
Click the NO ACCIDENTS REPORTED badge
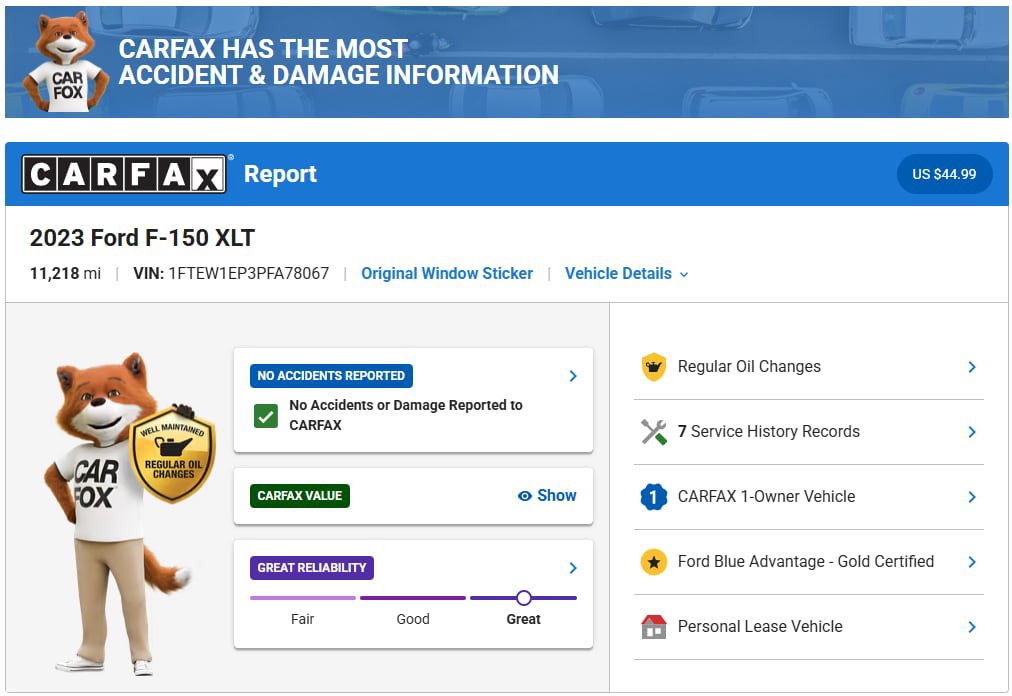click(331, 376)
